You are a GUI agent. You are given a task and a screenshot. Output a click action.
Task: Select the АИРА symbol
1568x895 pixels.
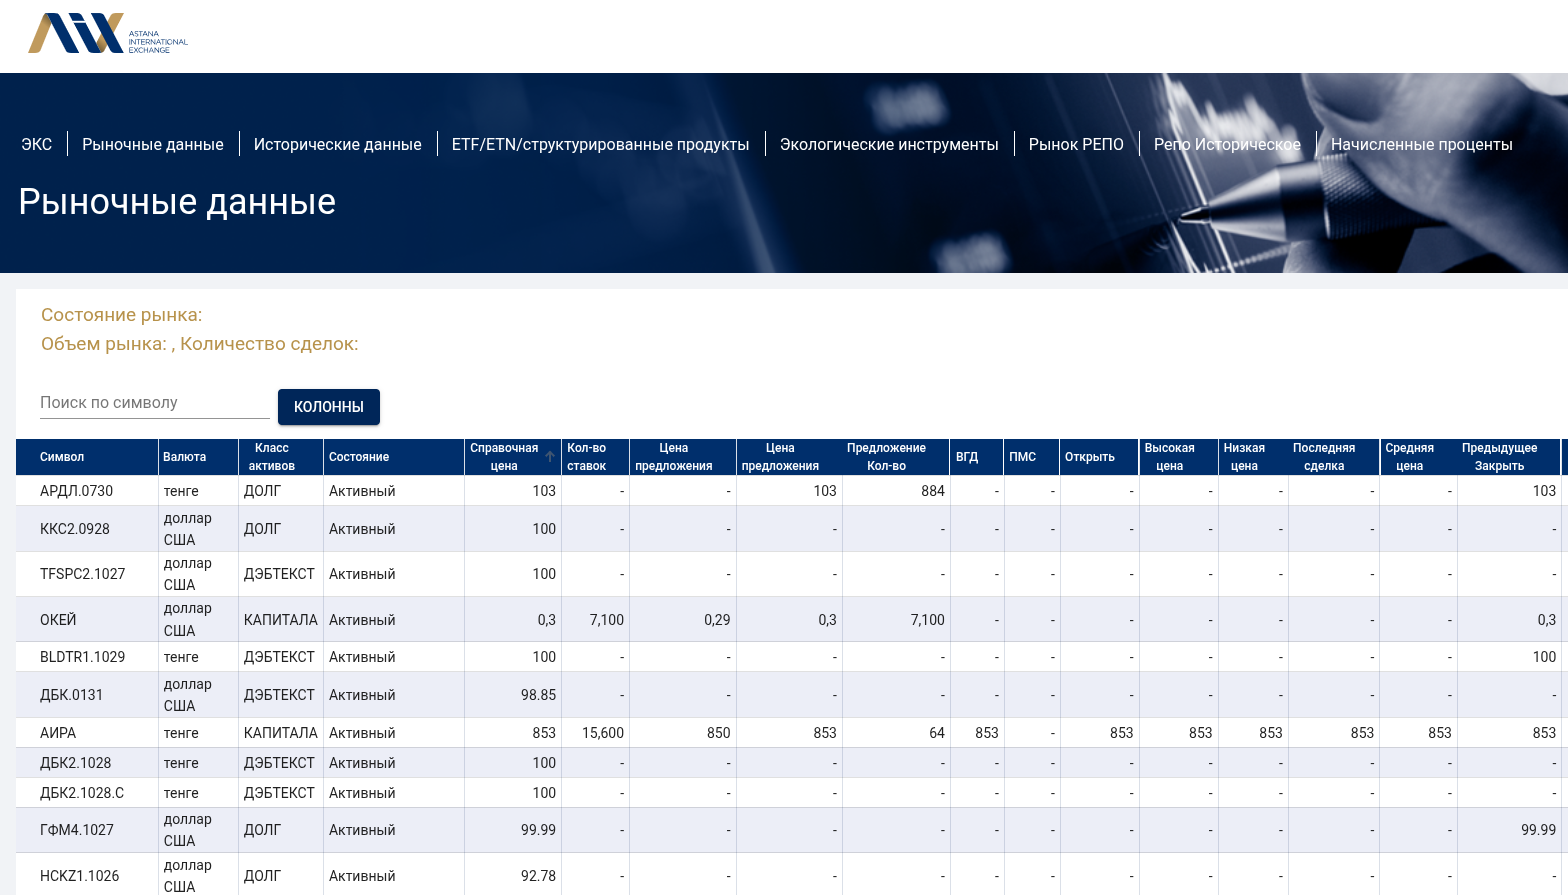[x=58, y=733]
